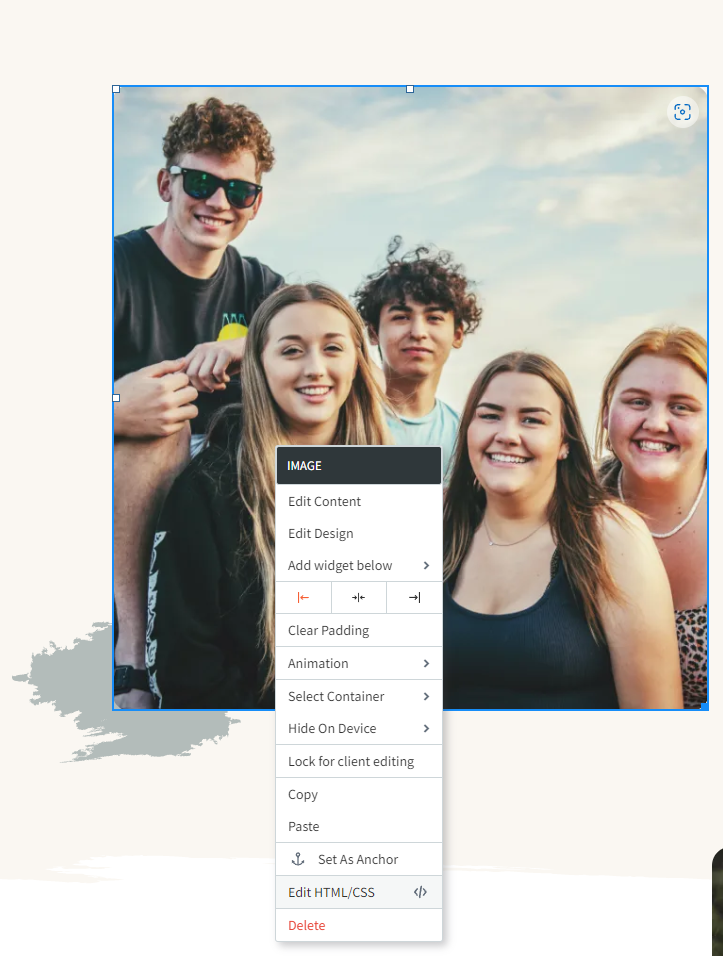Click Copy in the context menu
Image resolution: width=723 pixels, height=956 pixels.
click(303, 795)
